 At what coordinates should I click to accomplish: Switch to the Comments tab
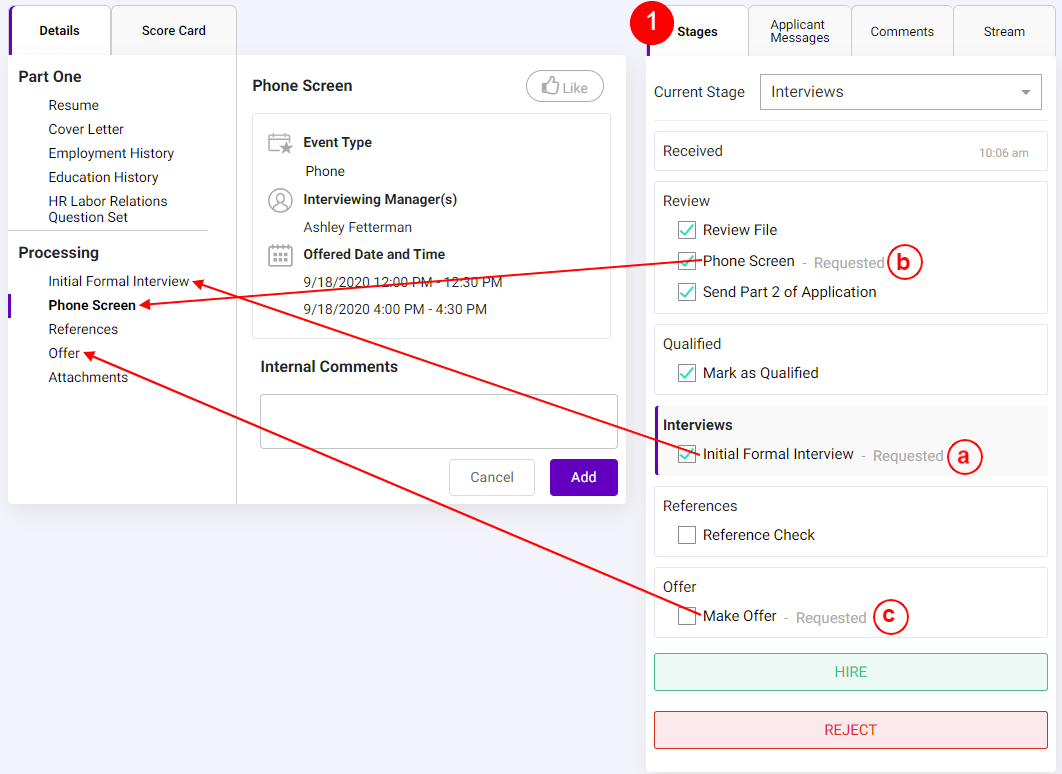coord(901,31)
